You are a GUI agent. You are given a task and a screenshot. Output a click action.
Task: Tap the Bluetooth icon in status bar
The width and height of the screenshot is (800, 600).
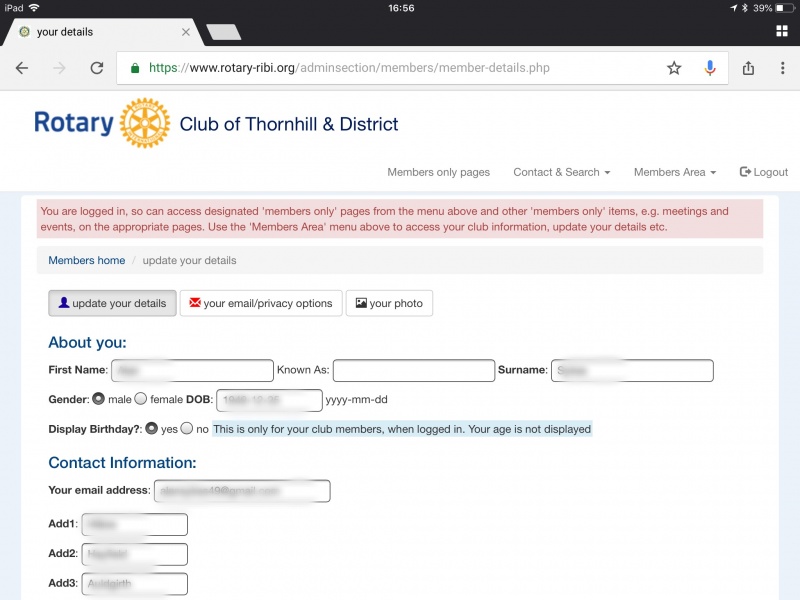point(744,8)
